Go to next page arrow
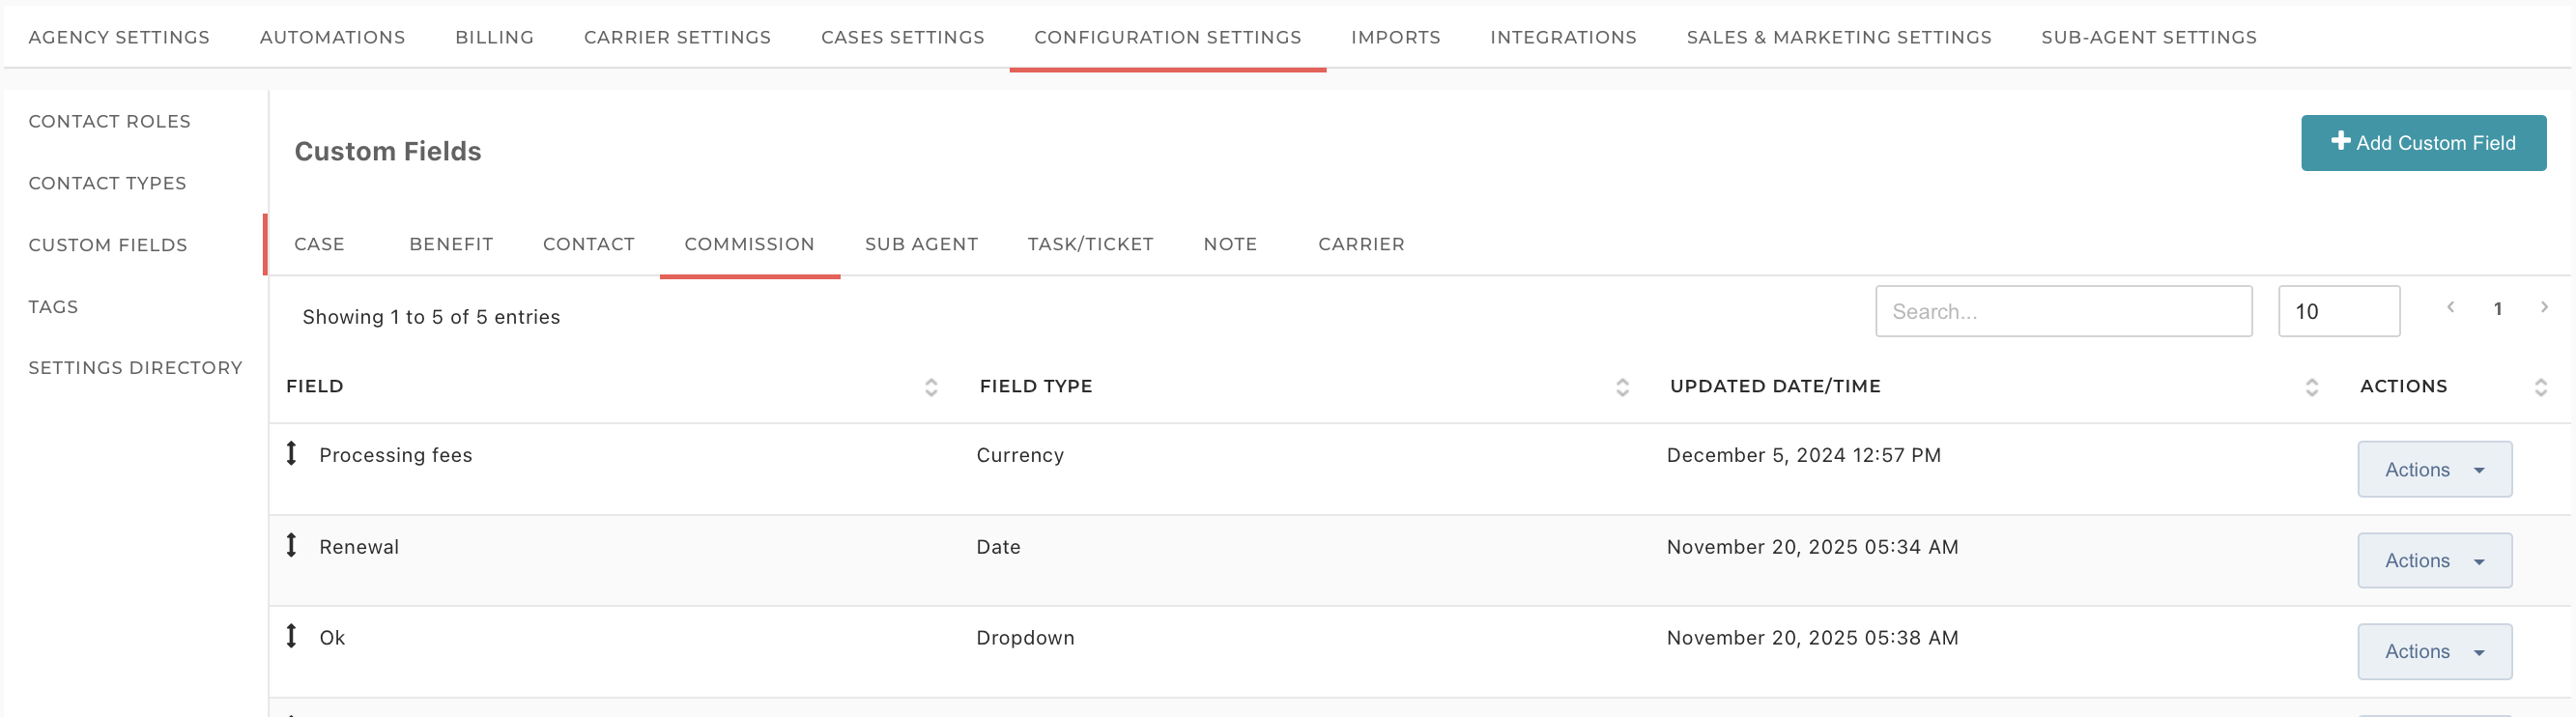The width and height of the screenshot is (2576, 717). [x=2543, y=308]
